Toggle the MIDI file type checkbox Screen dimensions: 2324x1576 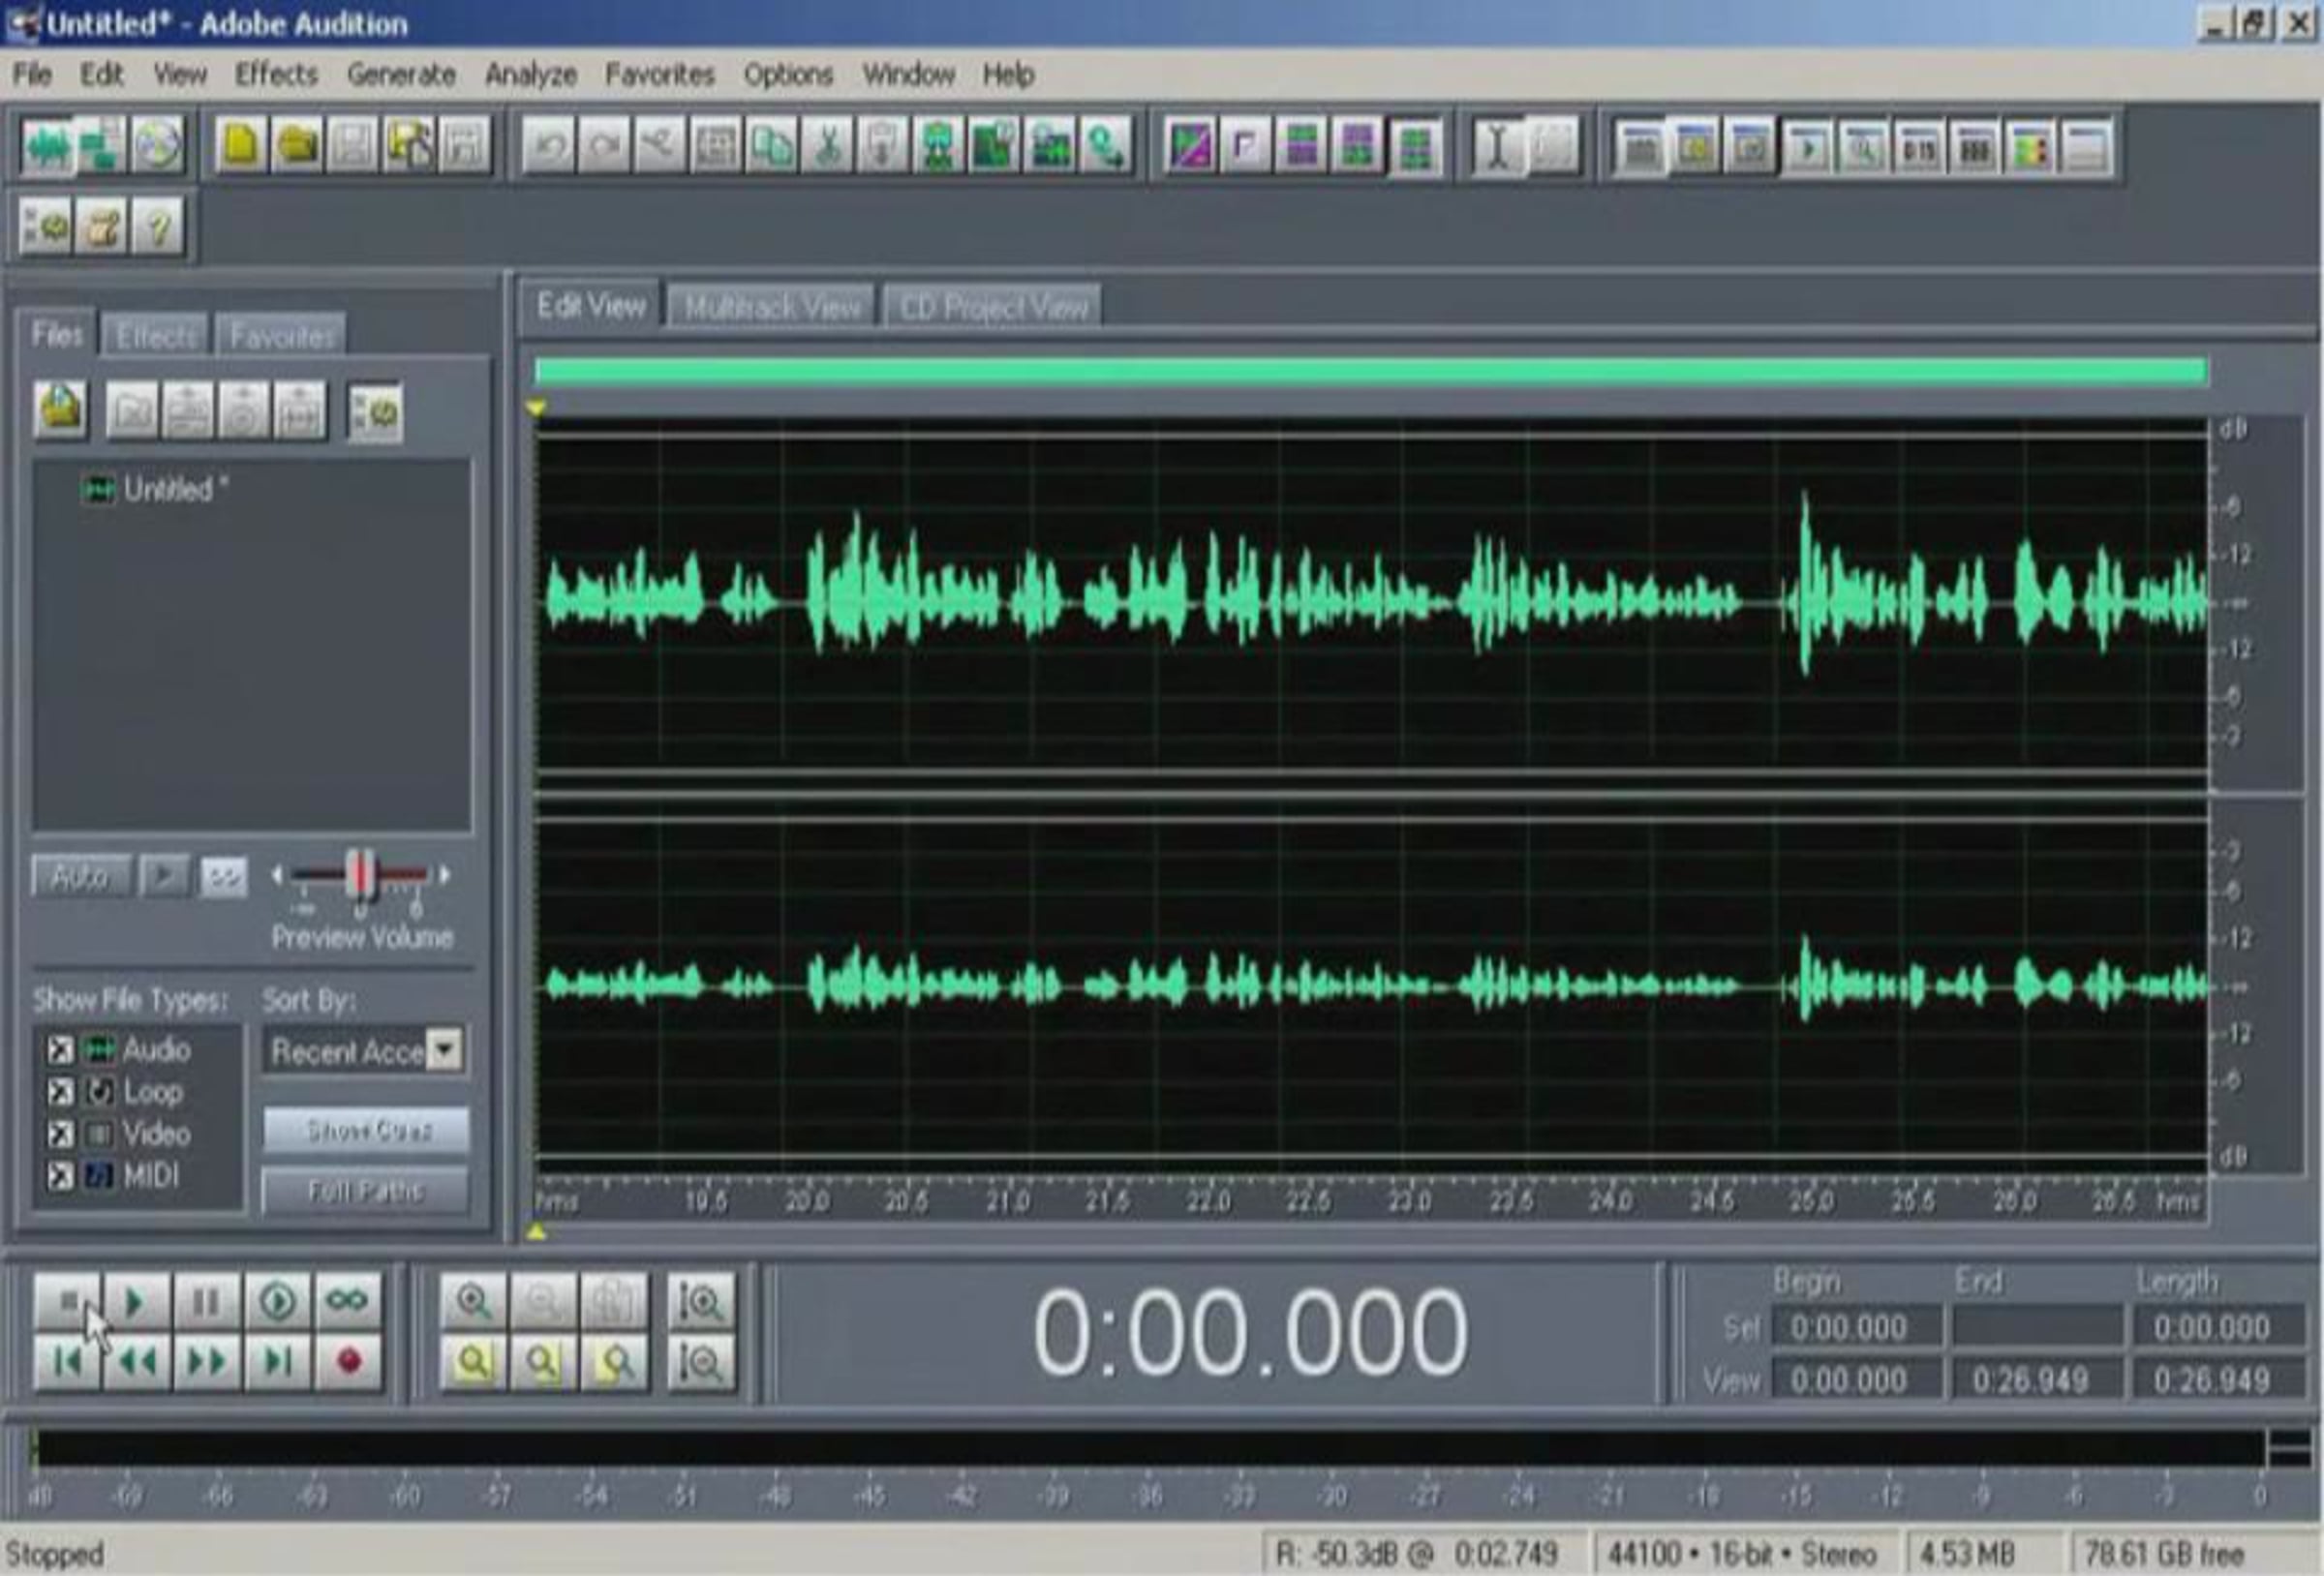(x=60, y=1176)
